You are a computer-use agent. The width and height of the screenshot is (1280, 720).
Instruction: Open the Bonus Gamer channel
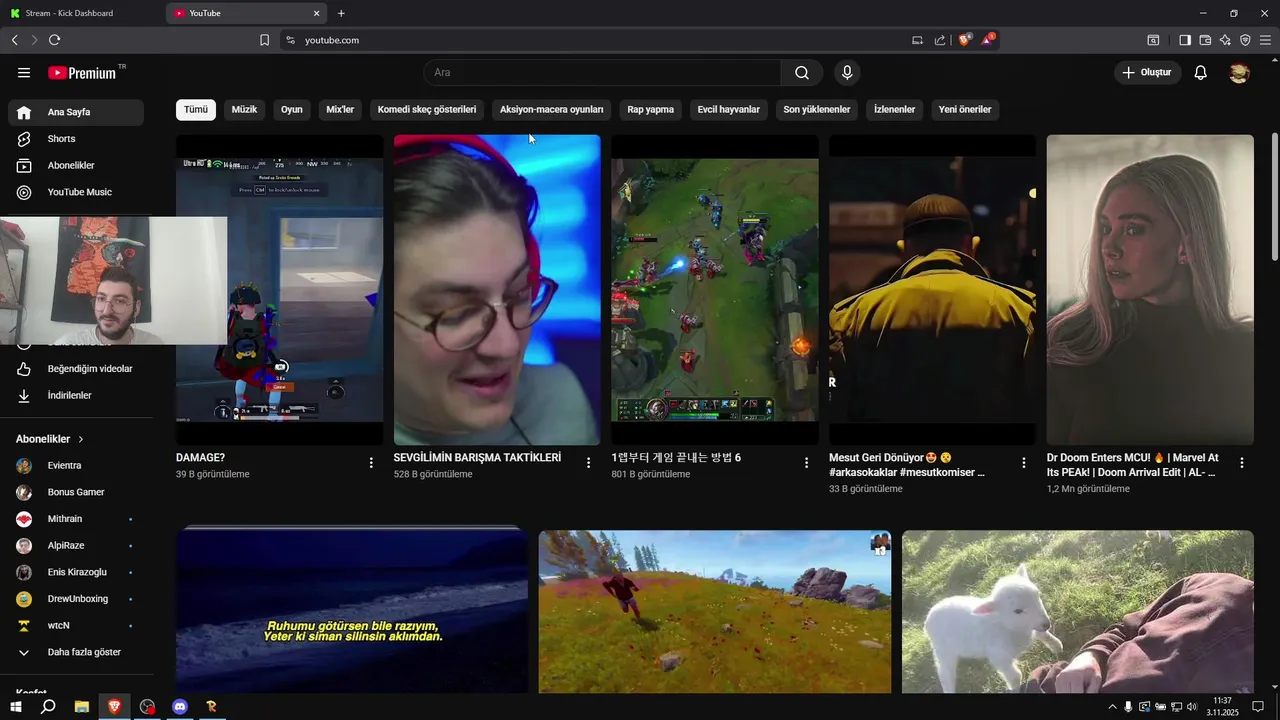(x=76, y=492)
